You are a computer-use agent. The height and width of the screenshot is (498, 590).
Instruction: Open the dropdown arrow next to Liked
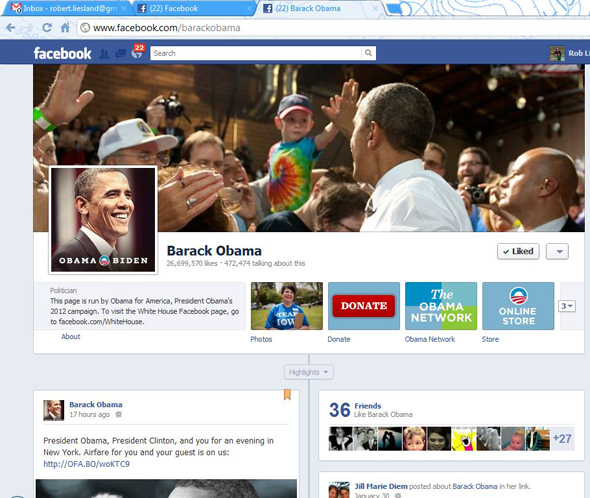(x=557, y=251)
